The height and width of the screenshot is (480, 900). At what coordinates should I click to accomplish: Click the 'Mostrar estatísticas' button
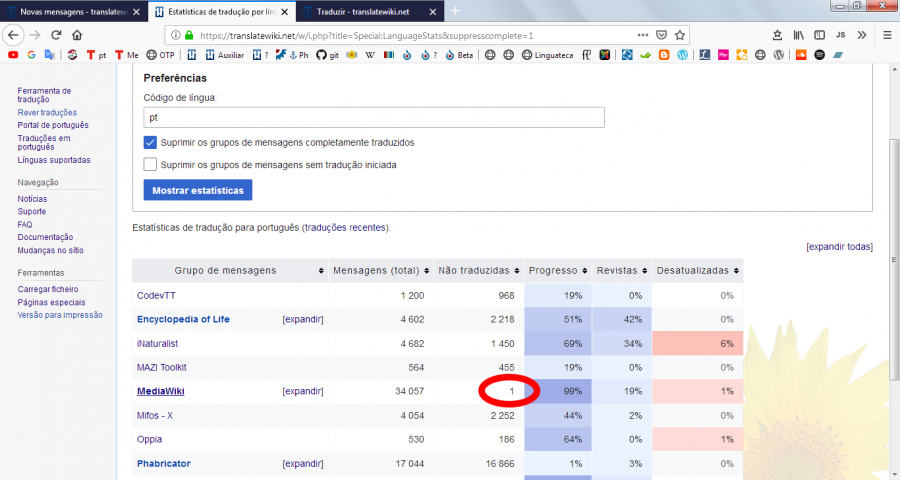pos(198,190)
